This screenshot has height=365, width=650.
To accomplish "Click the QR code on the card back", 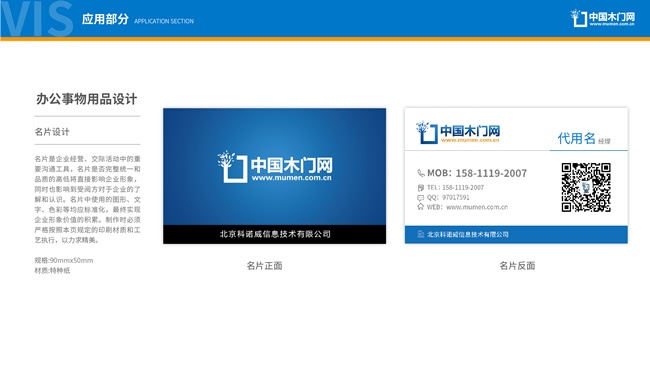I will pos(586,187).
